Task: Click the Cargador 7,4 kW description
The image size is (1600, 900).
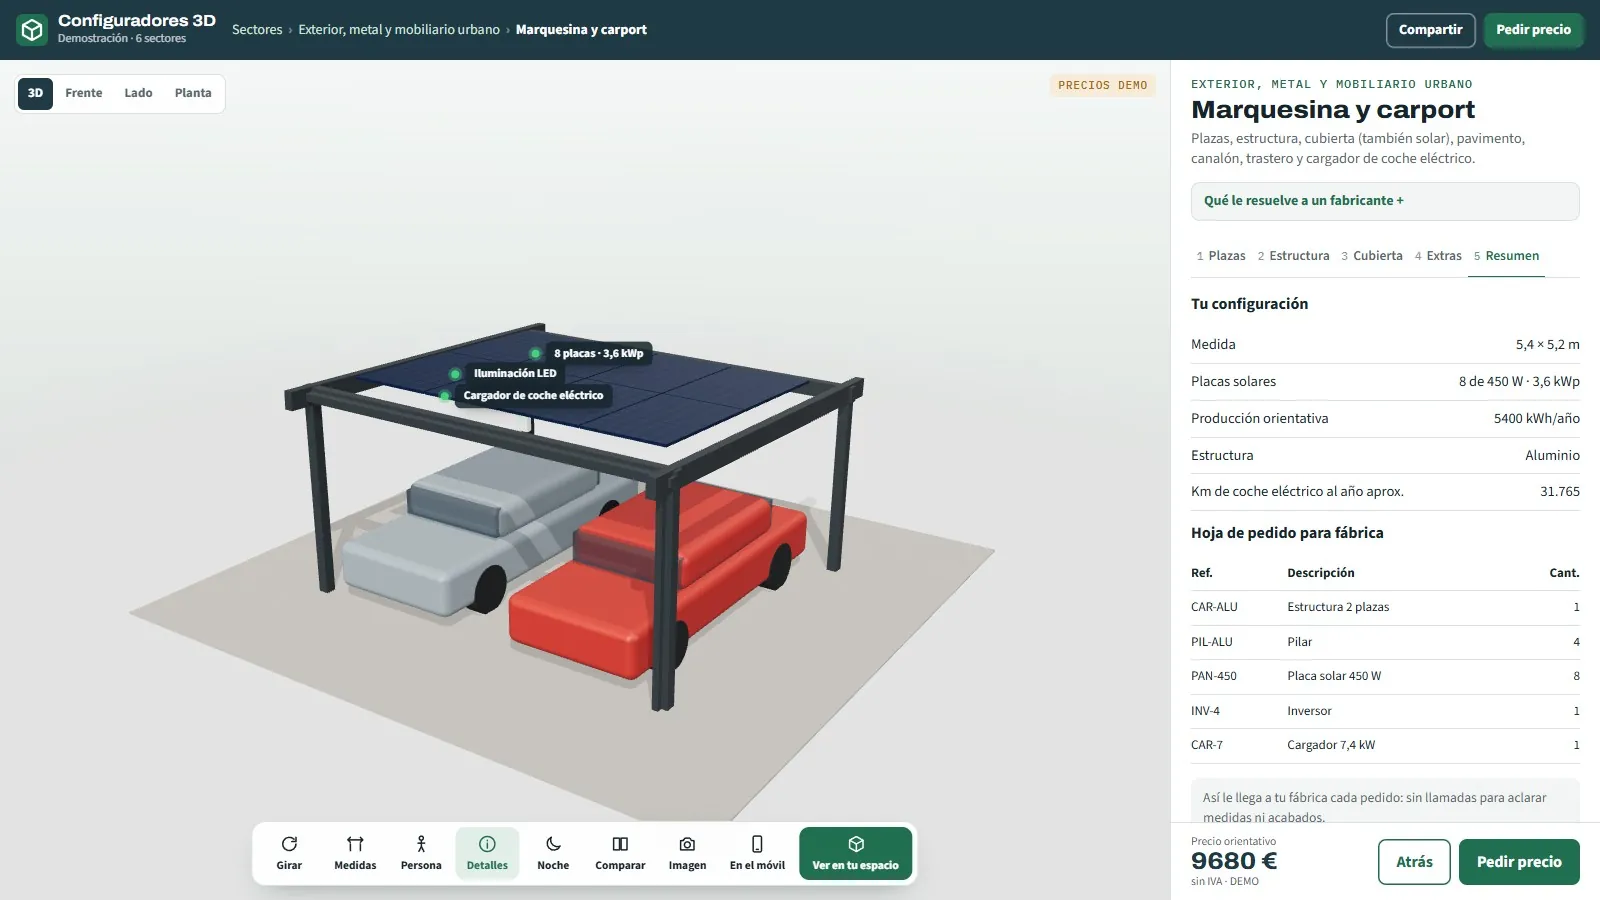Action: coord(1331,745)
